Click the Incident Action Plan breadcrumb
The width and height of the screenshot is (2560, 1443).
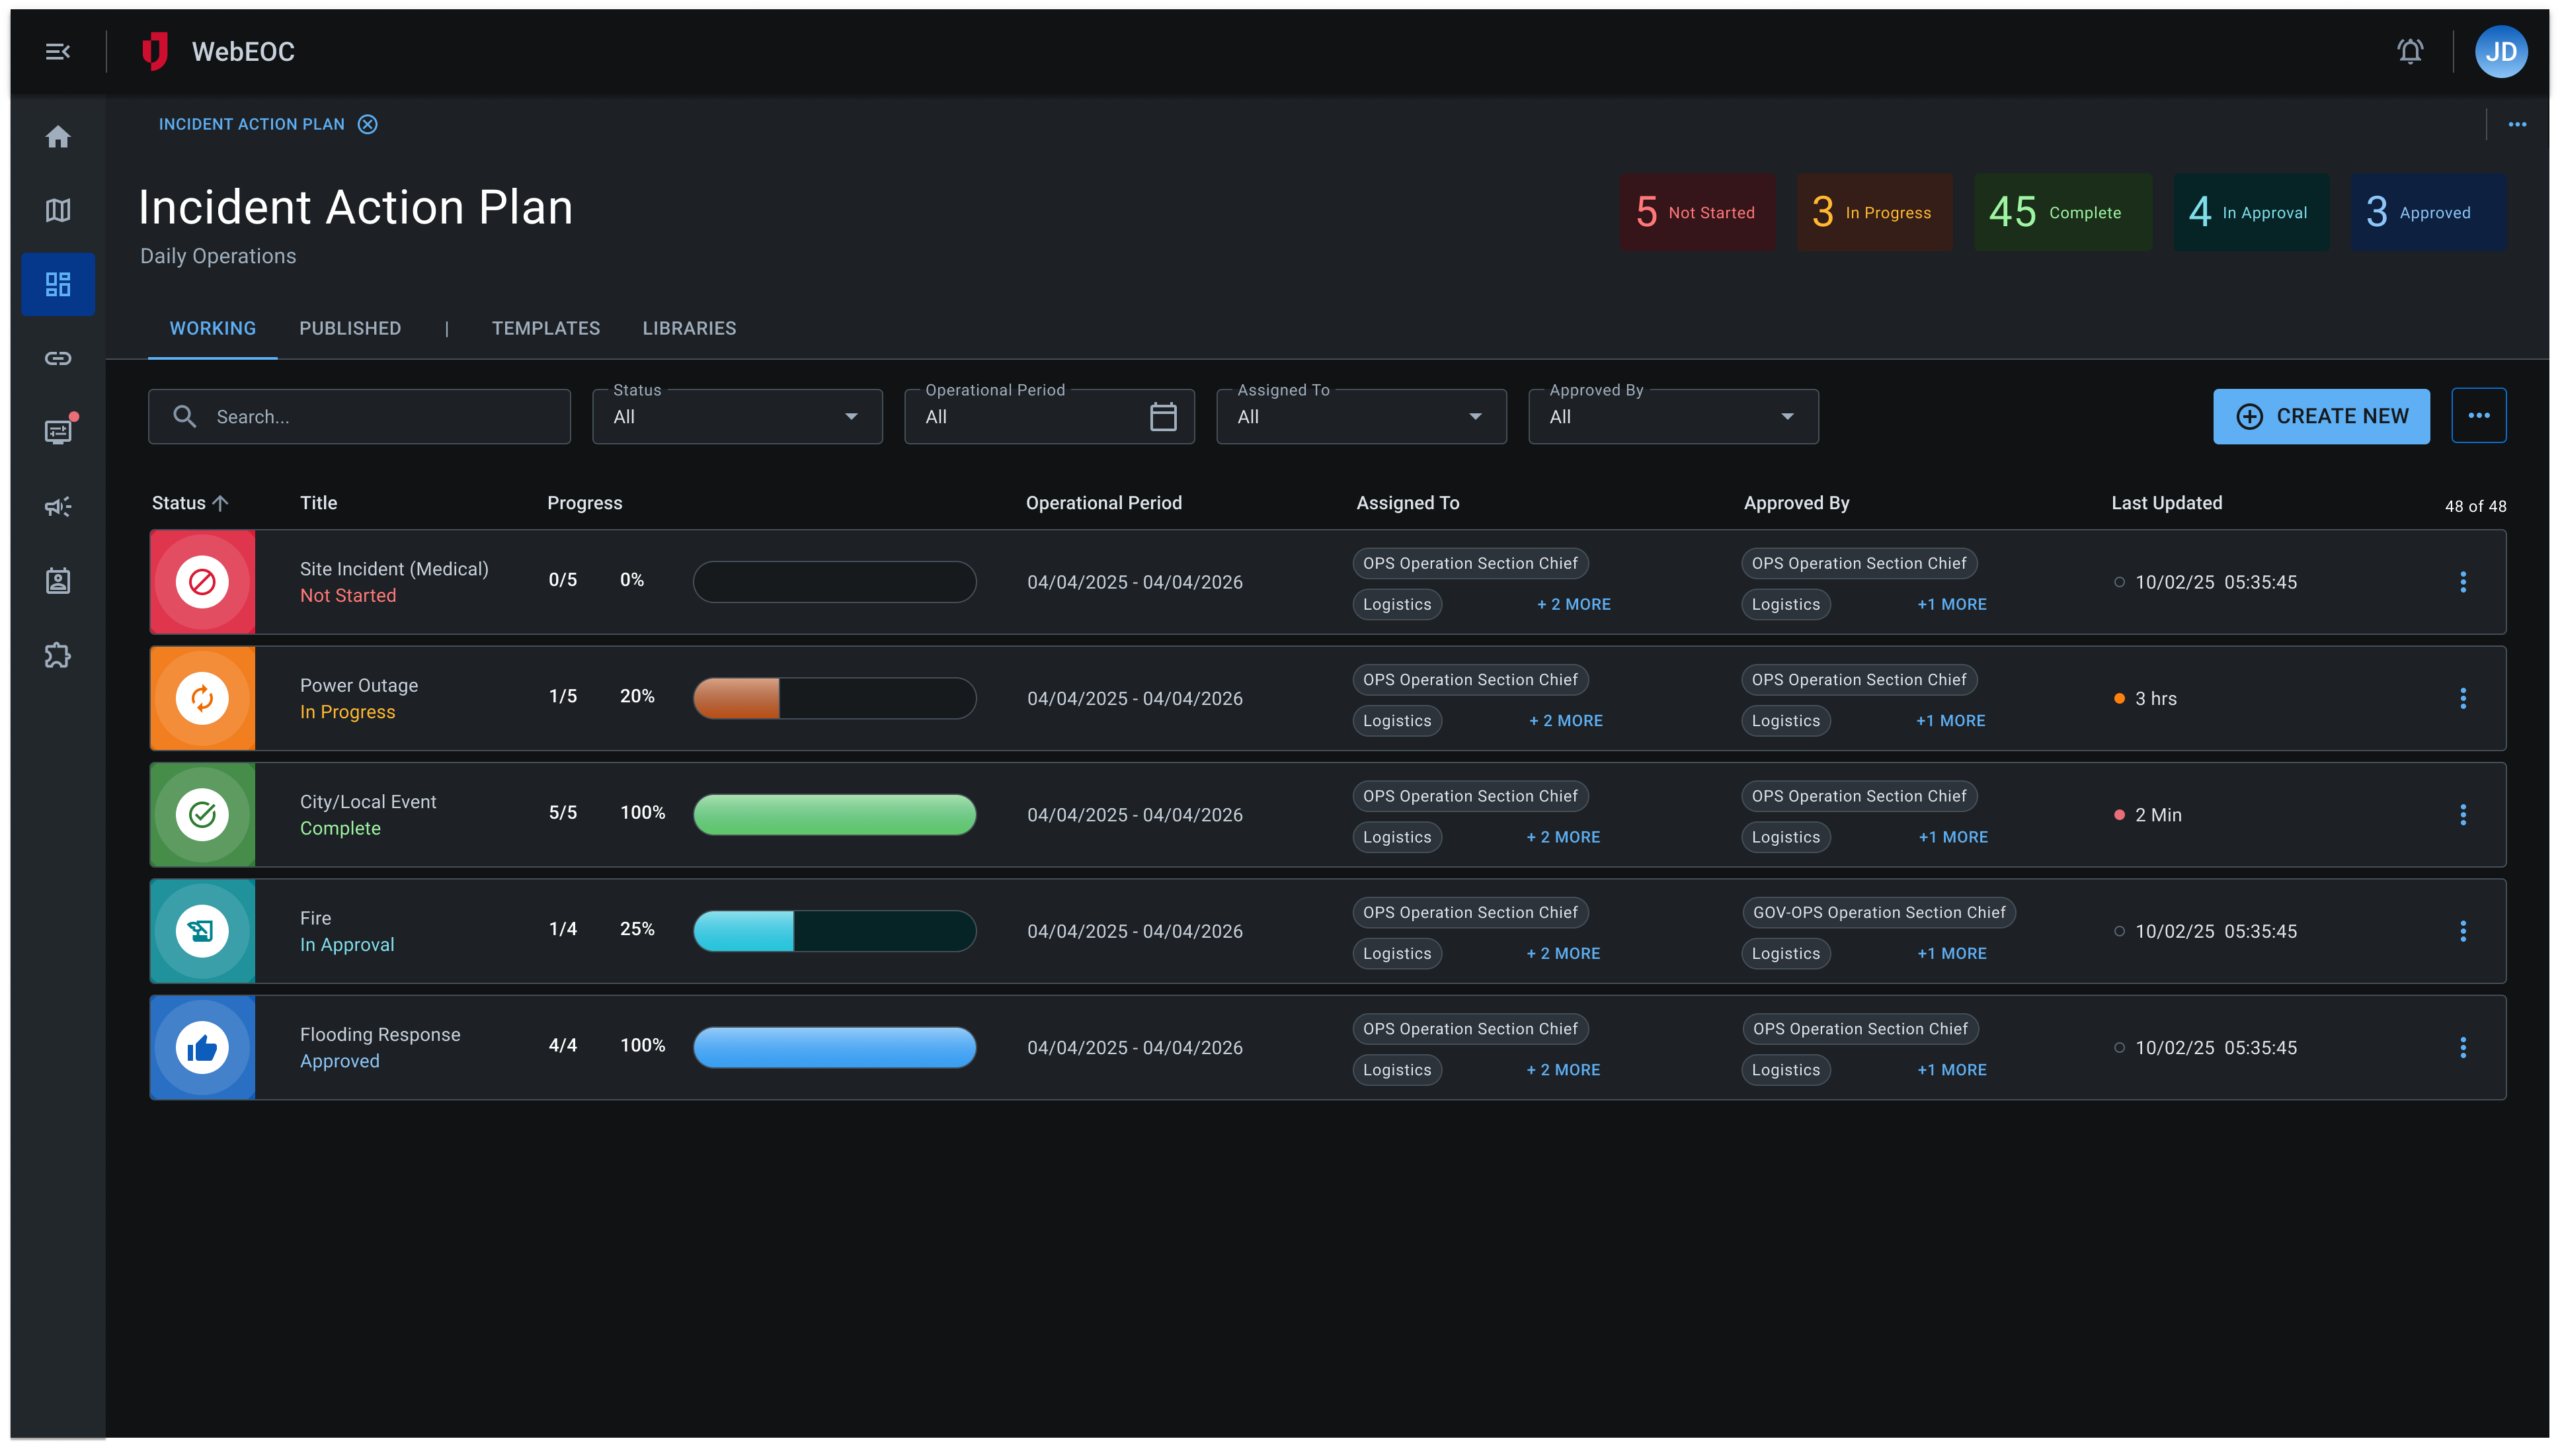point(252,124)
